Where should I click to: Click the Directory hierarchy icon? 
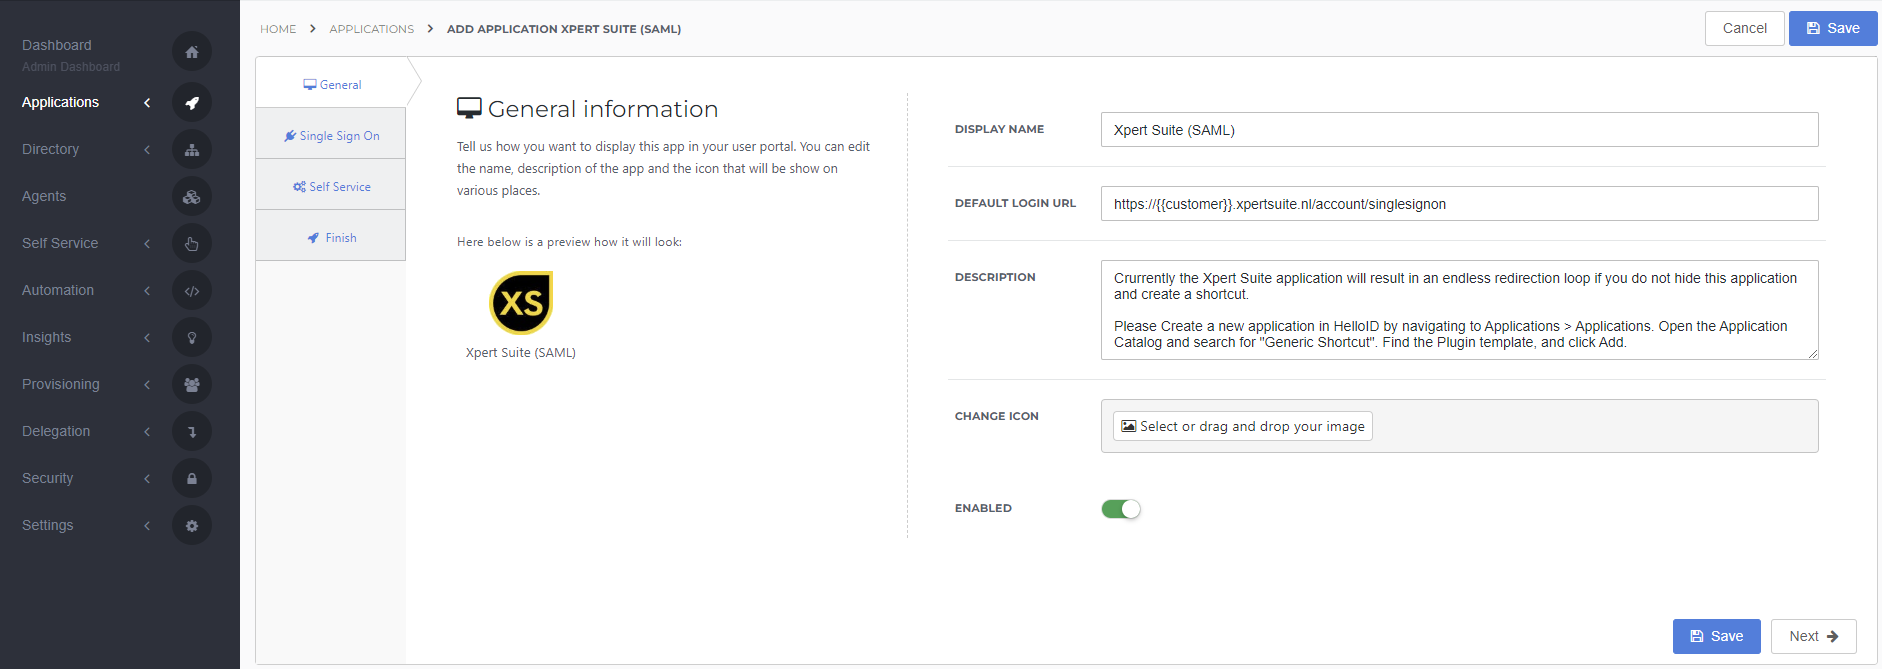[191, 149]
